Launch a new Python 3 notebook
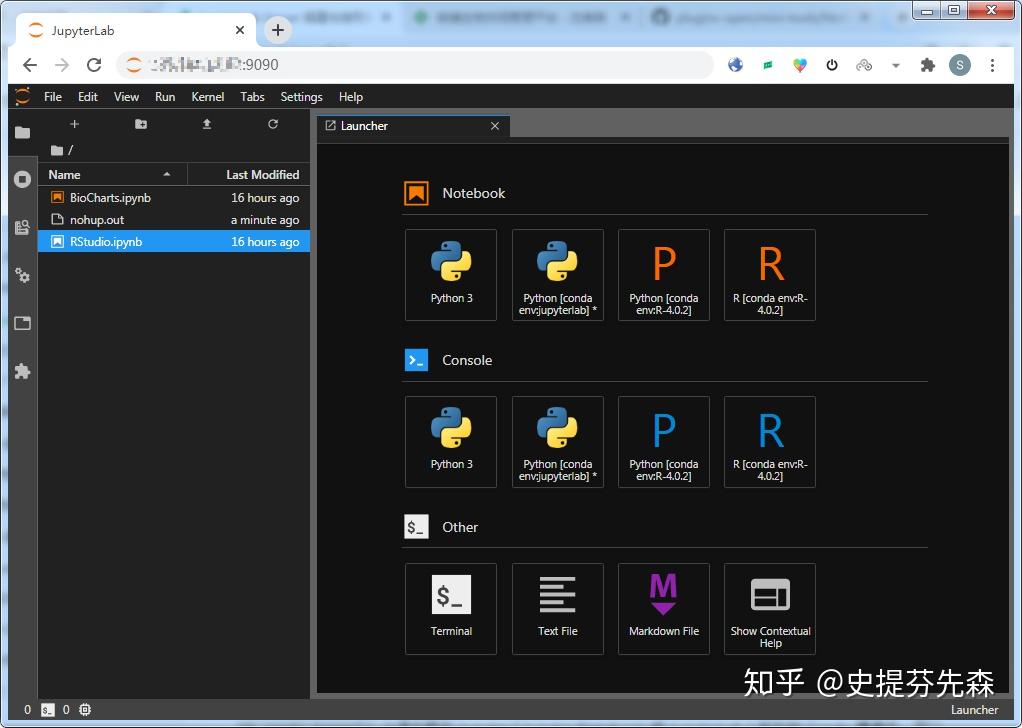This screenshot has height=728, width=1022. point(451,275)
